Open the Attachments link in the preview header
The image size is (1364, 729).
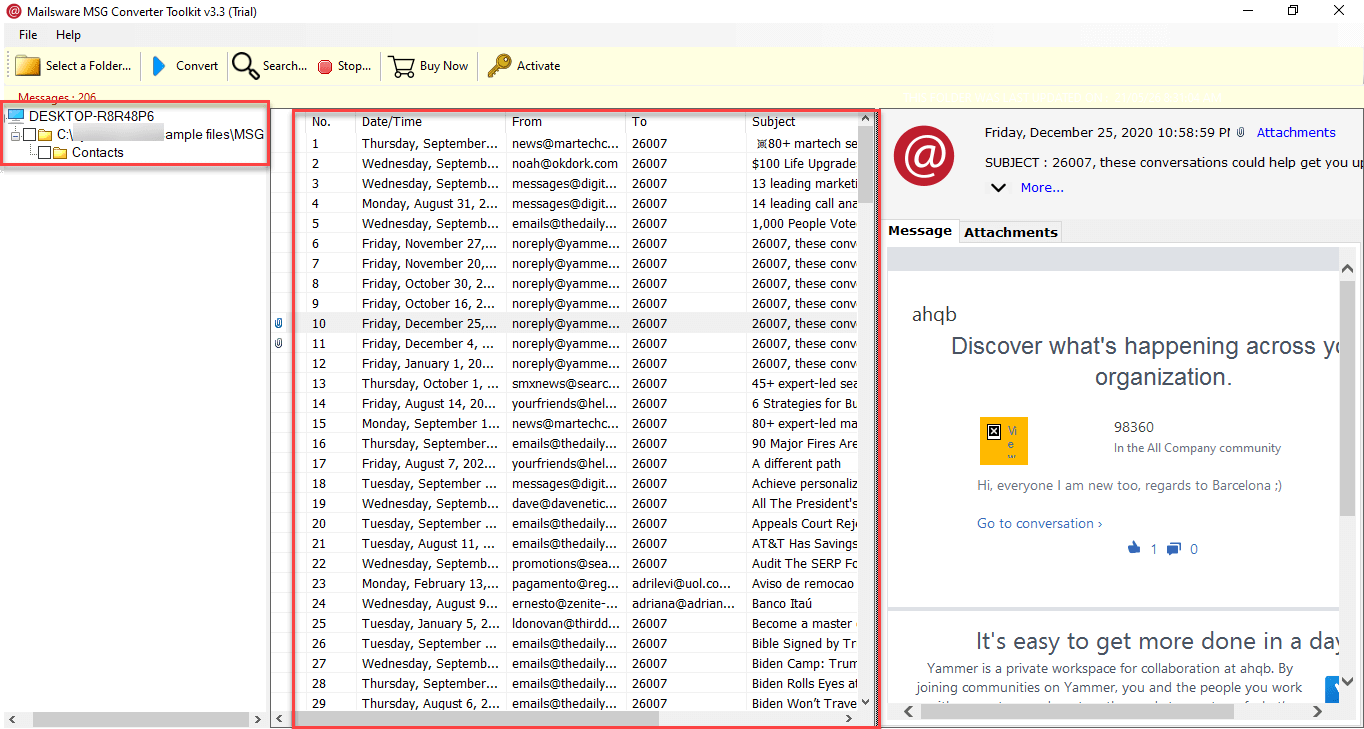pos(1296,132)
